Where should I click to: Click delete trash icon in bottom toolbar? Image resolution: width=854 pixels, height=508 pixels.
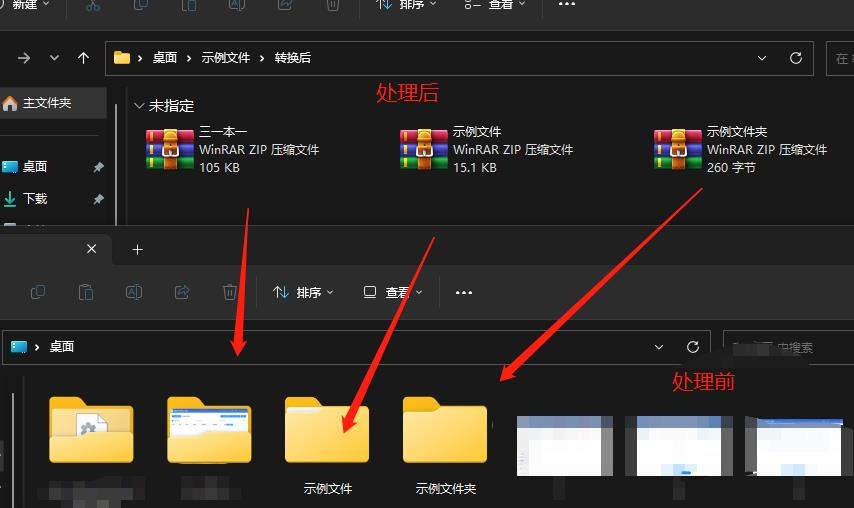[x=230, y=292]
